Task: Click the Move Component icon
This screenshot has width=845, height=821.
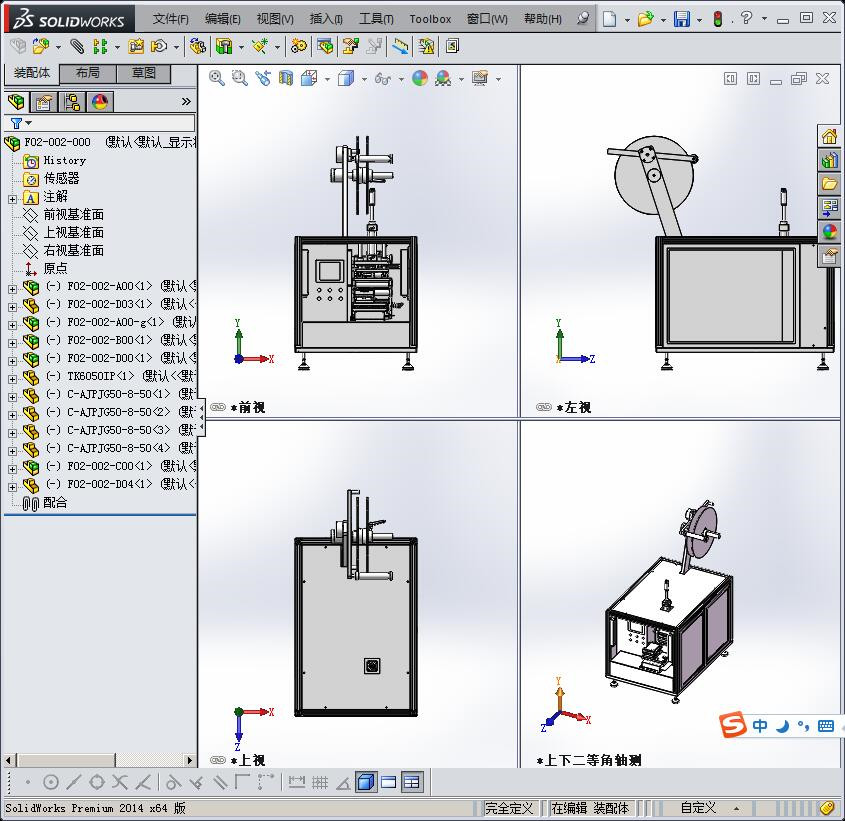Action: pyautogui.click(x=158, y=46)
